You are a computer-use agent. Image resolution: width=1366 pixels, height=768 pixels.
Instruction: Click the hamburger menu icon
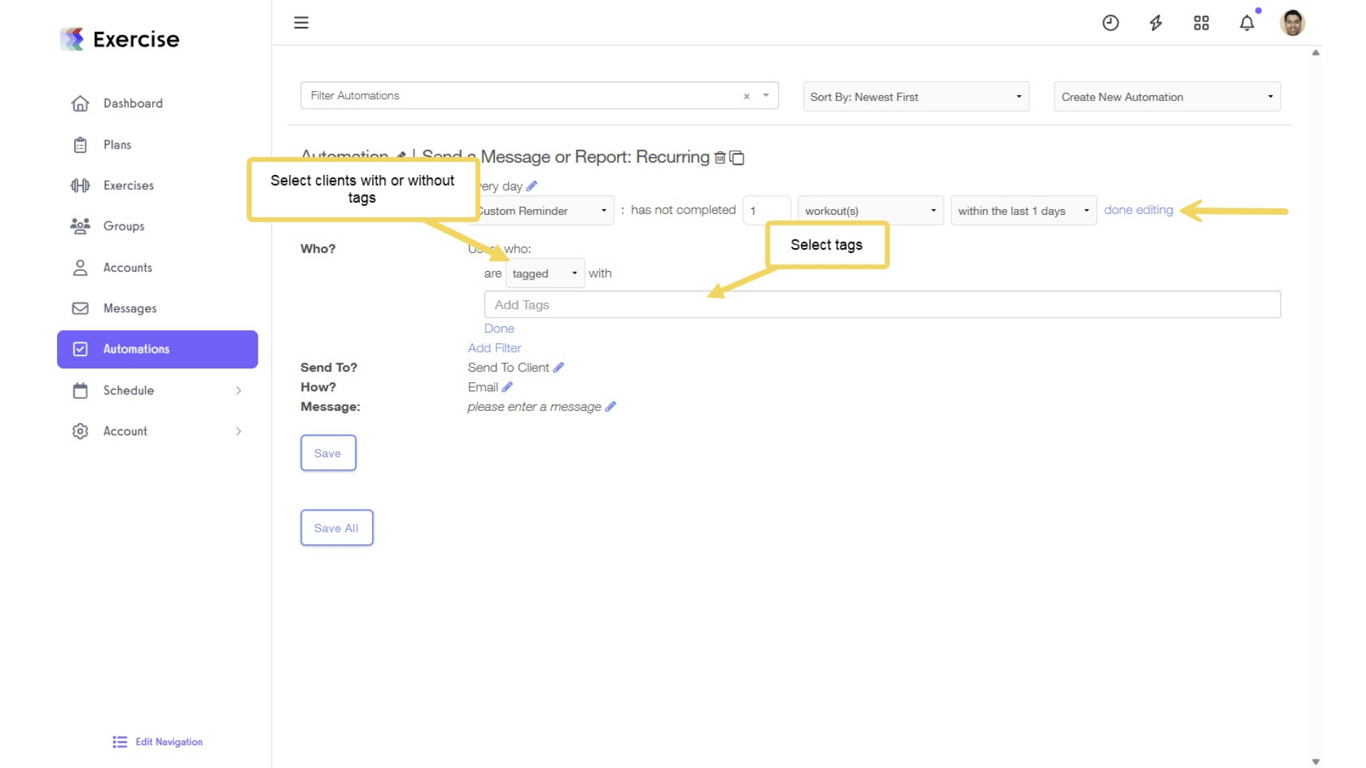pos(301,22)
